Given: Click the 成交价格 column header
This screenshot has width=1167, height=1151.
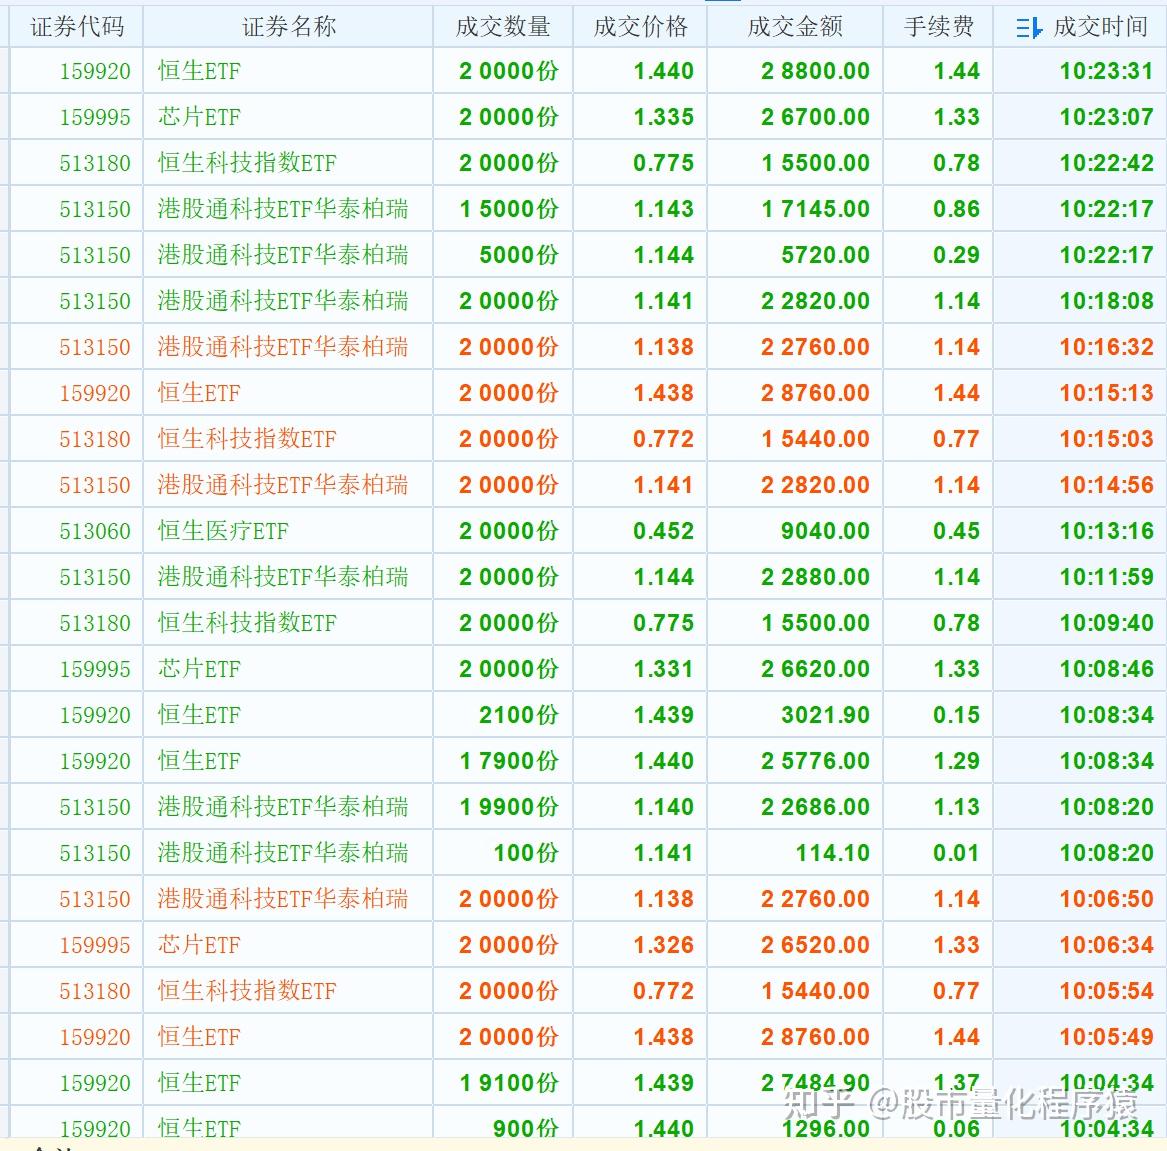Looking at the screenshot, I should pyautogui.click(x=641, y=27).
